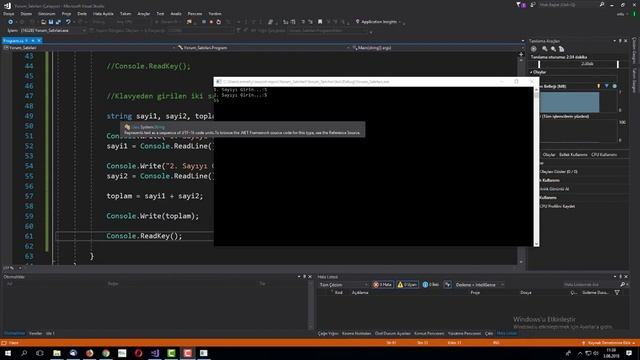
Task: Click the Chrome icon in the taskbar
Action: (x=106, y=353)
